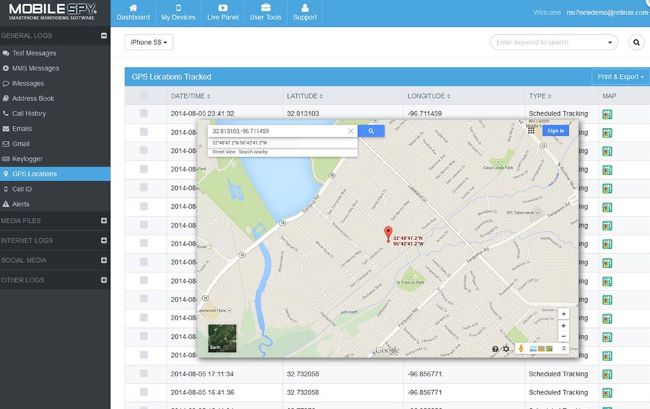
Task: Open the iPhone 5S device dropdown
Action: point(149,42)
